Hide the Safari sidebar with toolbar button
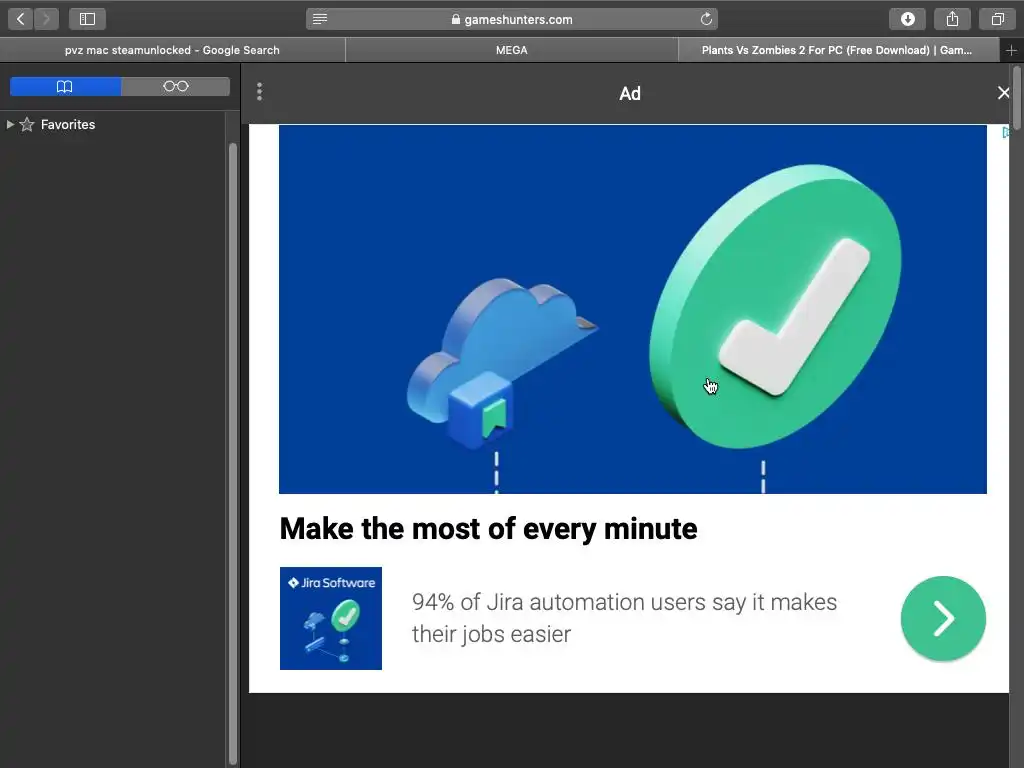 [x=88, y=19]
